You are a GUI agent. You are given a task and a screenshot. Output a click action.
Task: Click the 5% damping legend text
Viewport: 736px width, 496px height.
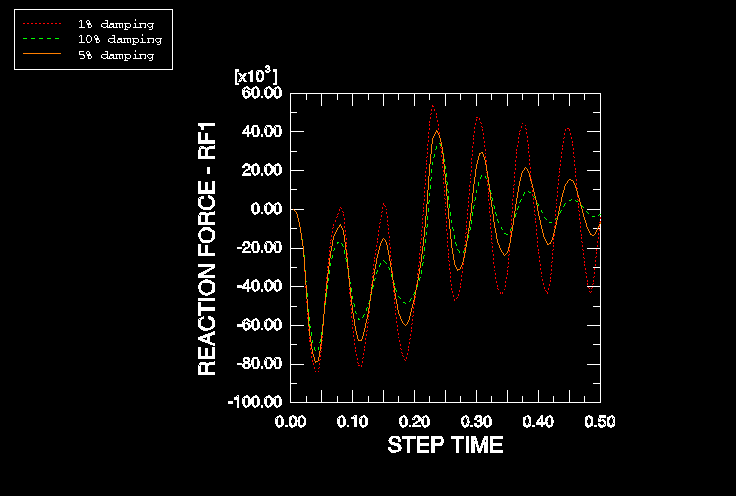(115, 55)
